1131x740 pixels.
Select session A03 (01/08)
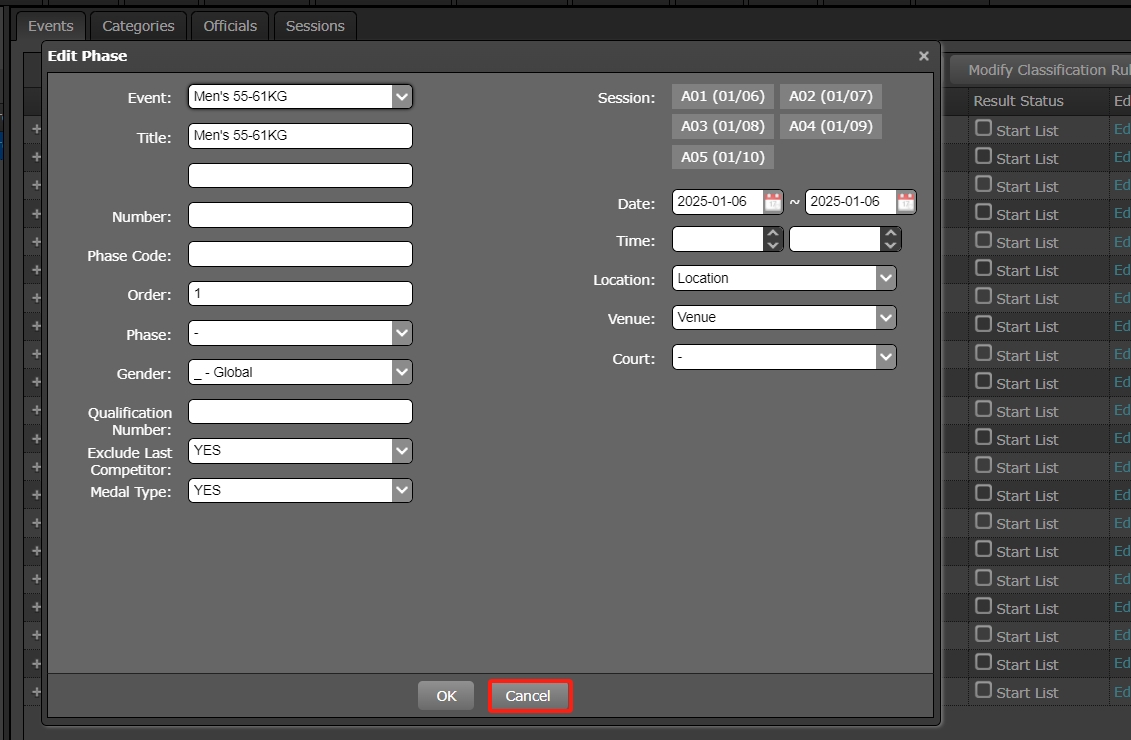click(x=722, y=127)
